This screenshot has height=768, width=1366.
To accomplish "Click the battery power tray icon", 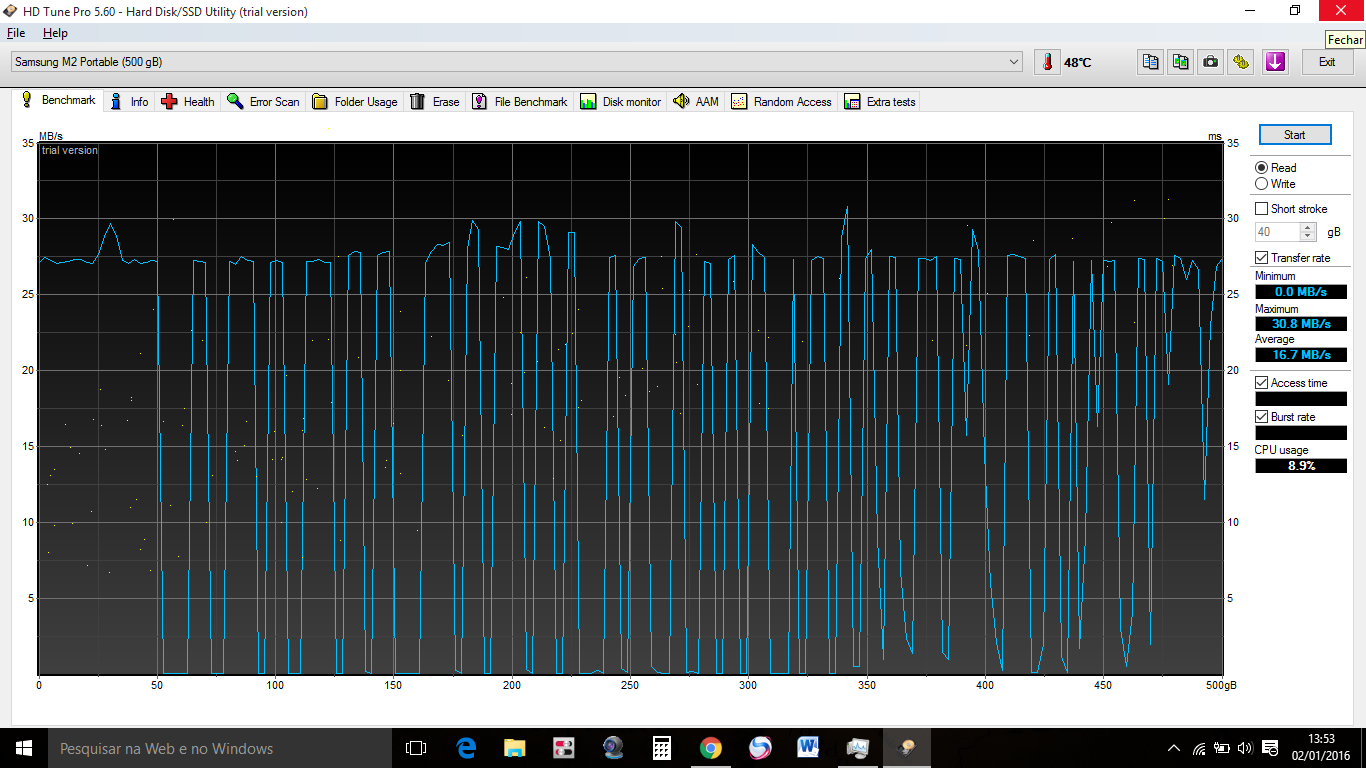I will [1222, 748].
